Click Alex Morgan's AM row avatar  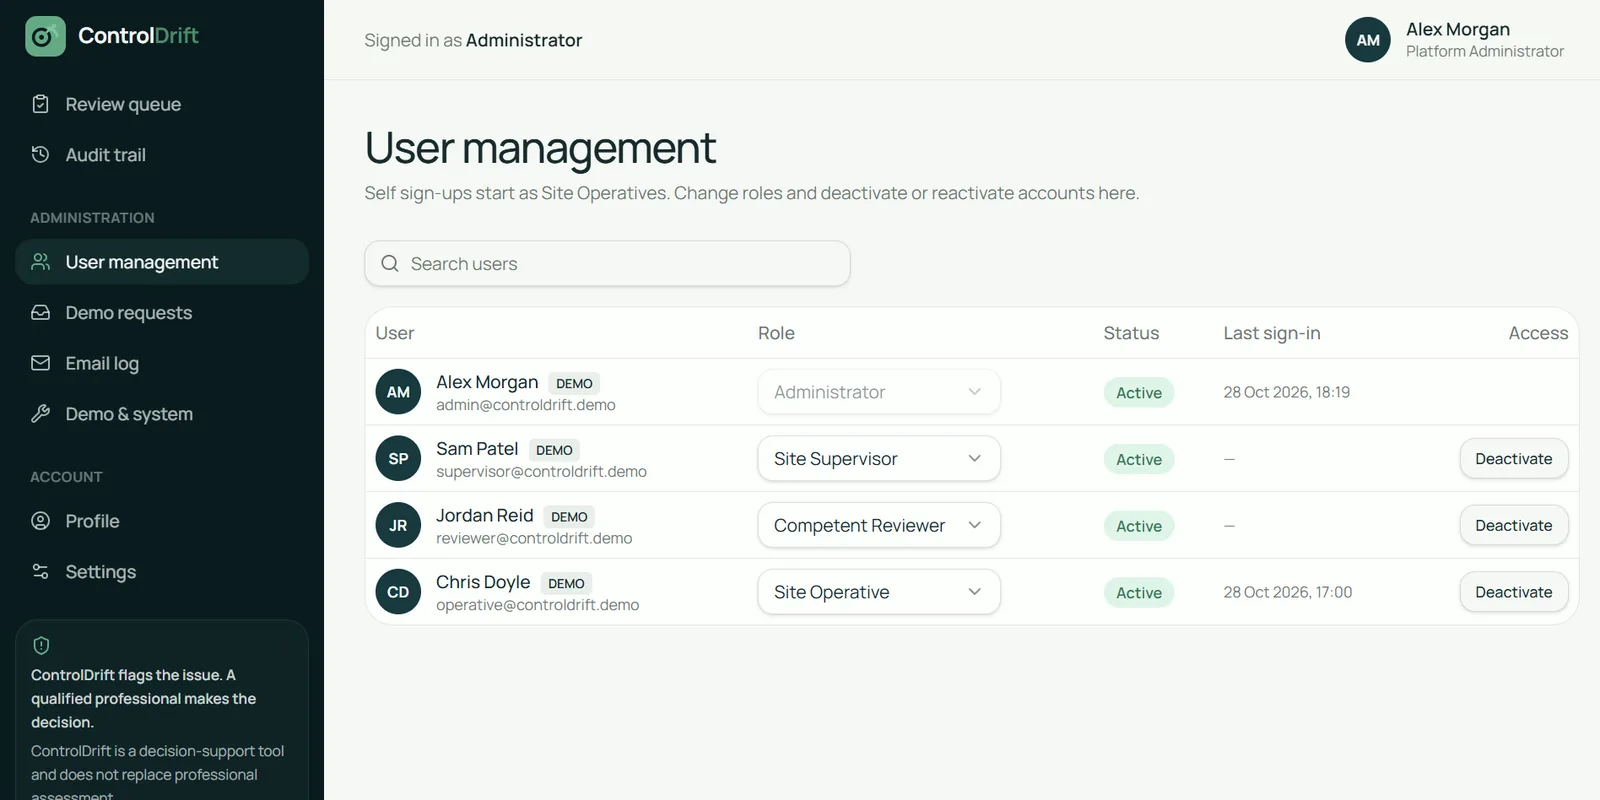(398, 392)
